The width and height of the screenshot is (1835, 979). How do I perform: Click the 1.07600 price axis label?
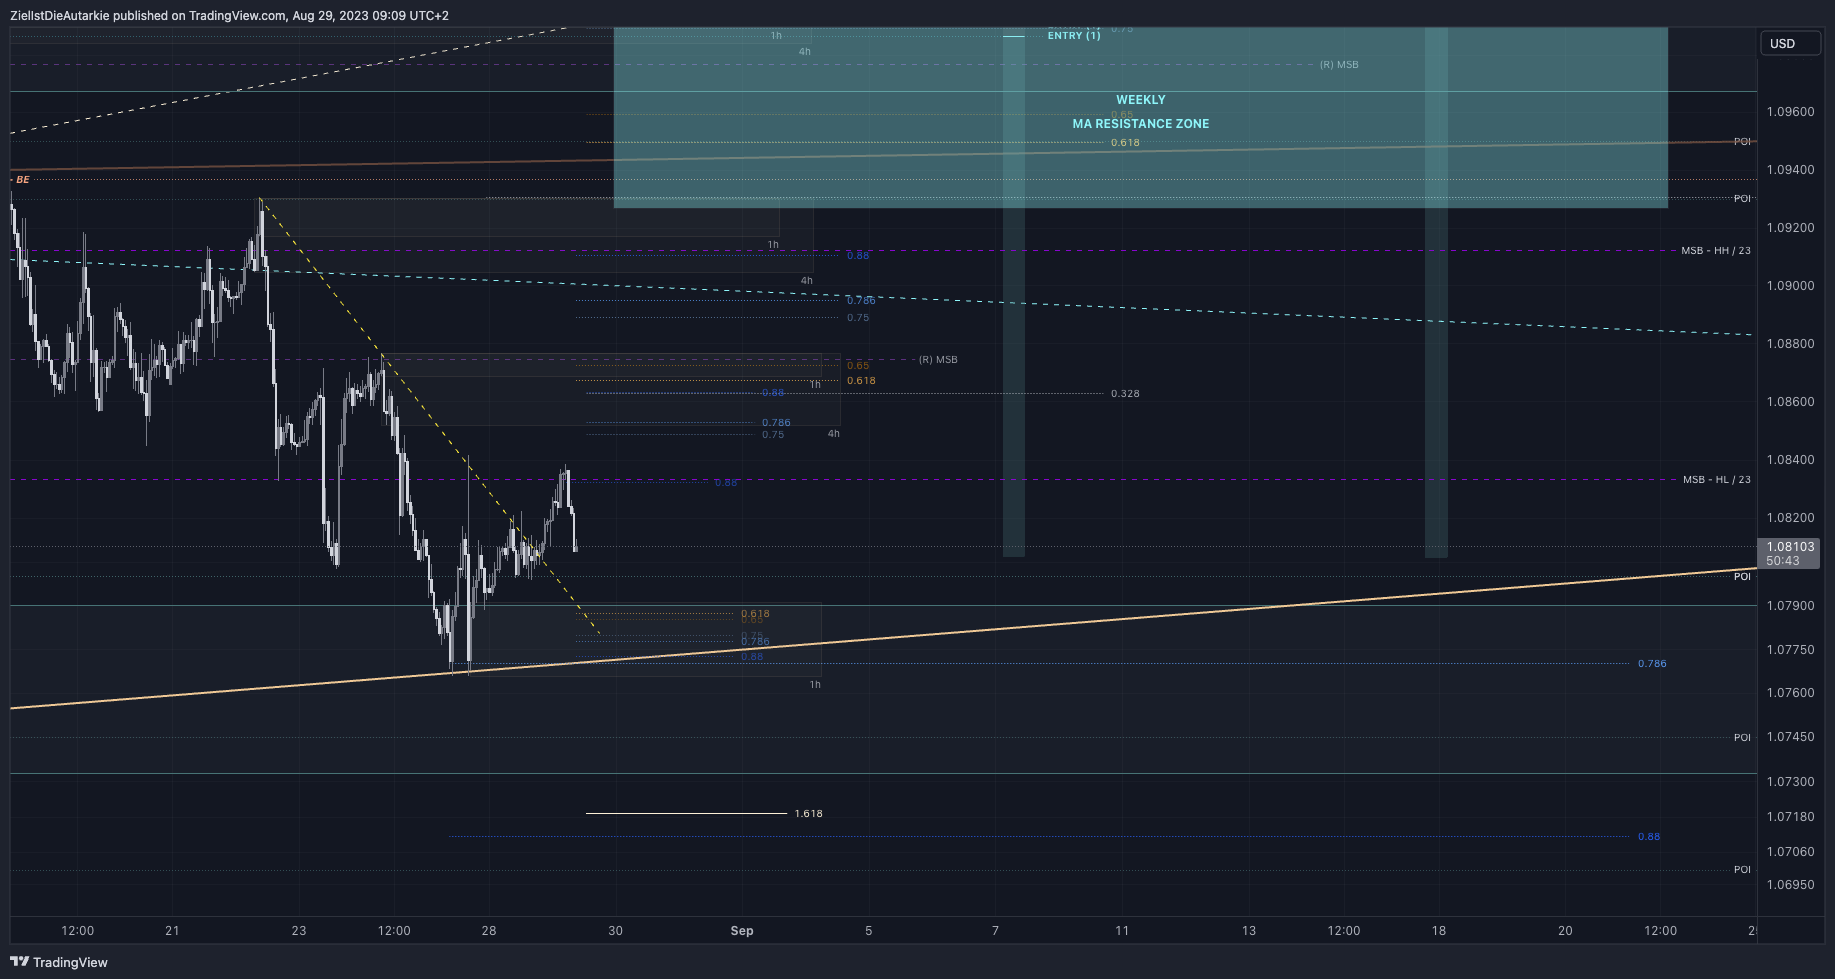pyautogui.click(x=1790, y=693)
